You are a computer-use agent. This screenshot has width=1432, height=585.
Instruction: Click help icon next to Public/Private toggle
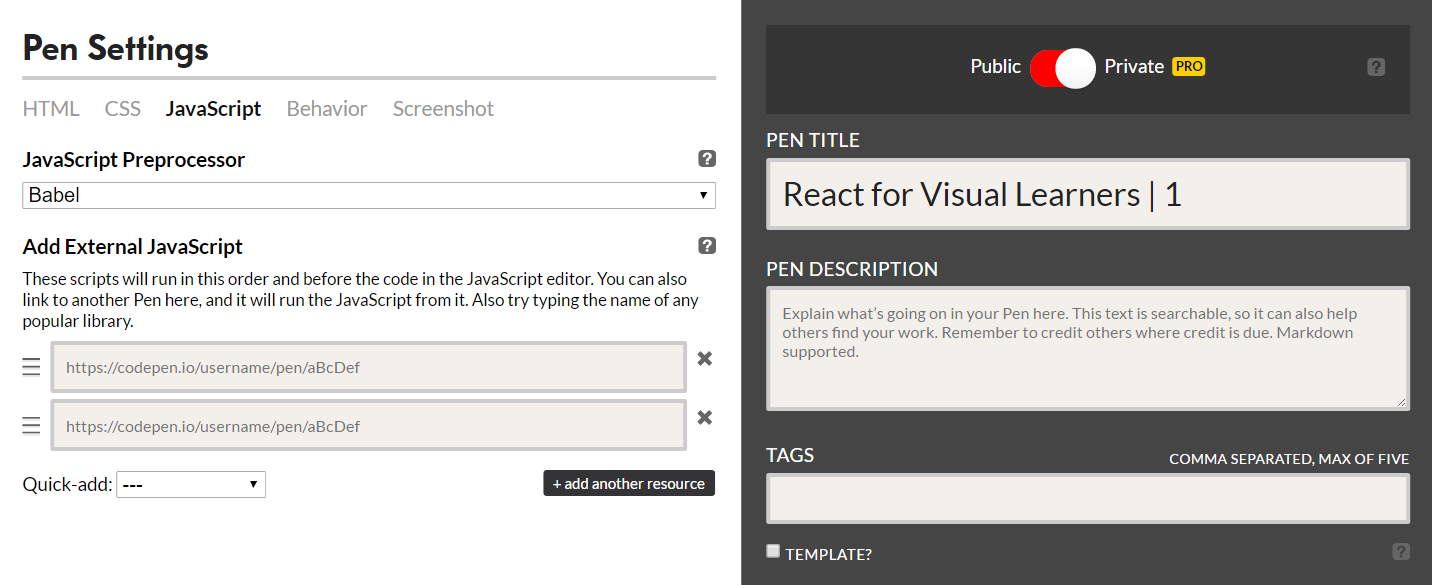tap(1376, 68)
